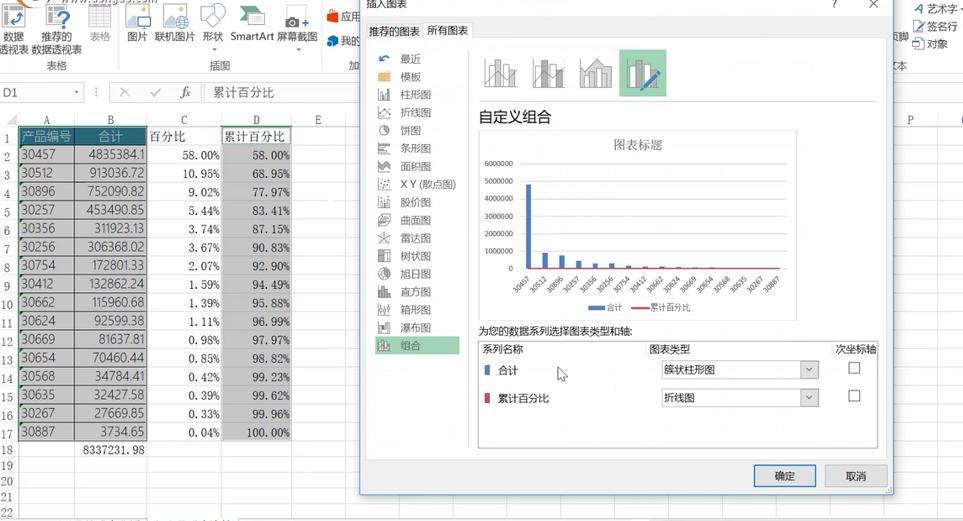Click the formula bar showing 累计百分比
The height and width of the screenshot is (521, 963).
(283, 93)
